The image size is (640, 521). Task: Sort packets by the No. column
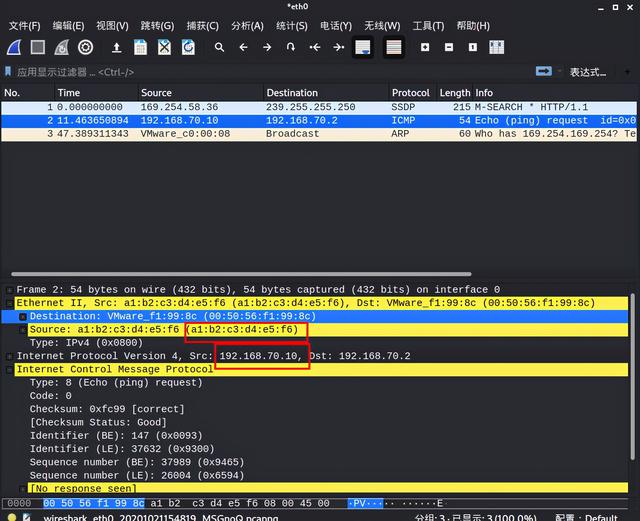pyautogui.click(x=28, y=93)
